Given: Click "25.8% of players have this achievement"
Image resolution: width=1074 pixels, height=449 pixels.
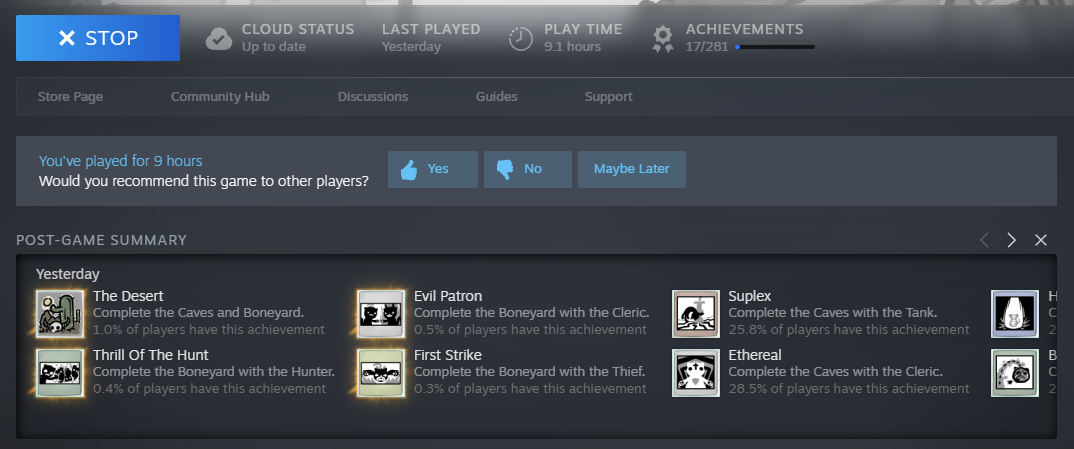Looking at the screenshot, I should coord(849,330).
